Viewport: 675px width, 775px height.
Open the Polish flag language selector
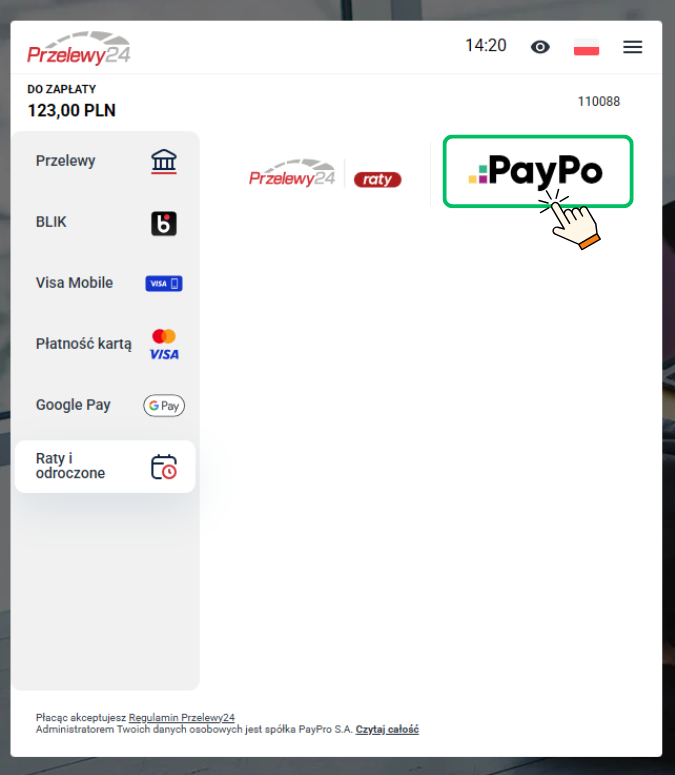[587, 47]
